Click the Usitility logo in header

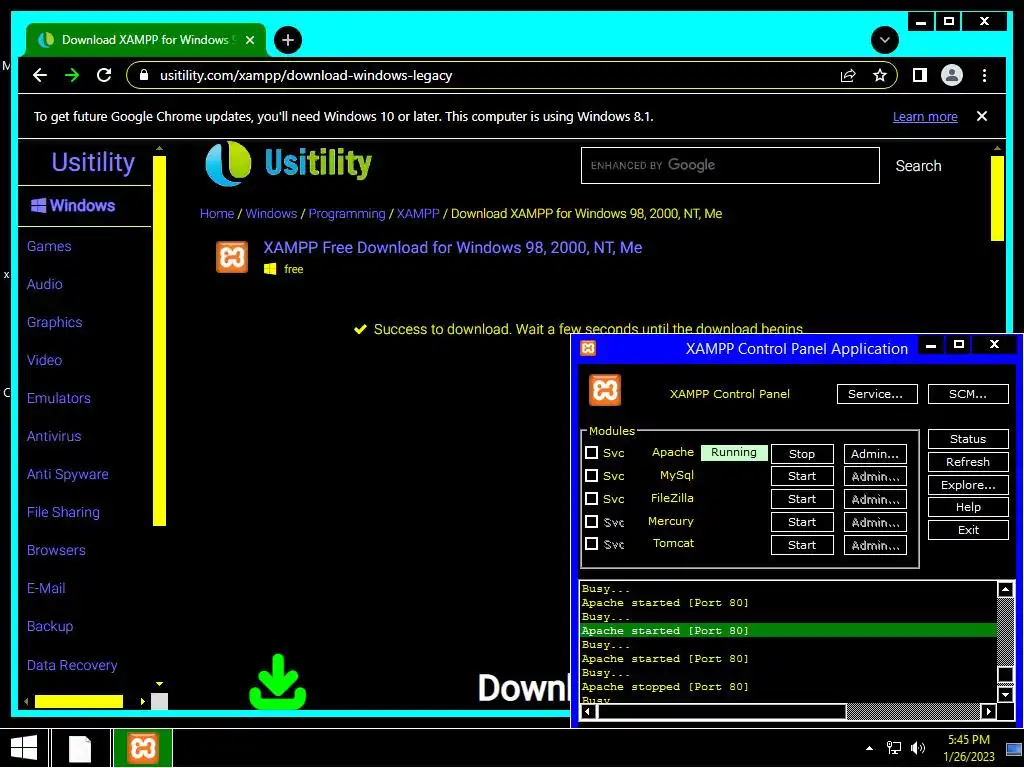pyautogui.click(x=288, y=163)
